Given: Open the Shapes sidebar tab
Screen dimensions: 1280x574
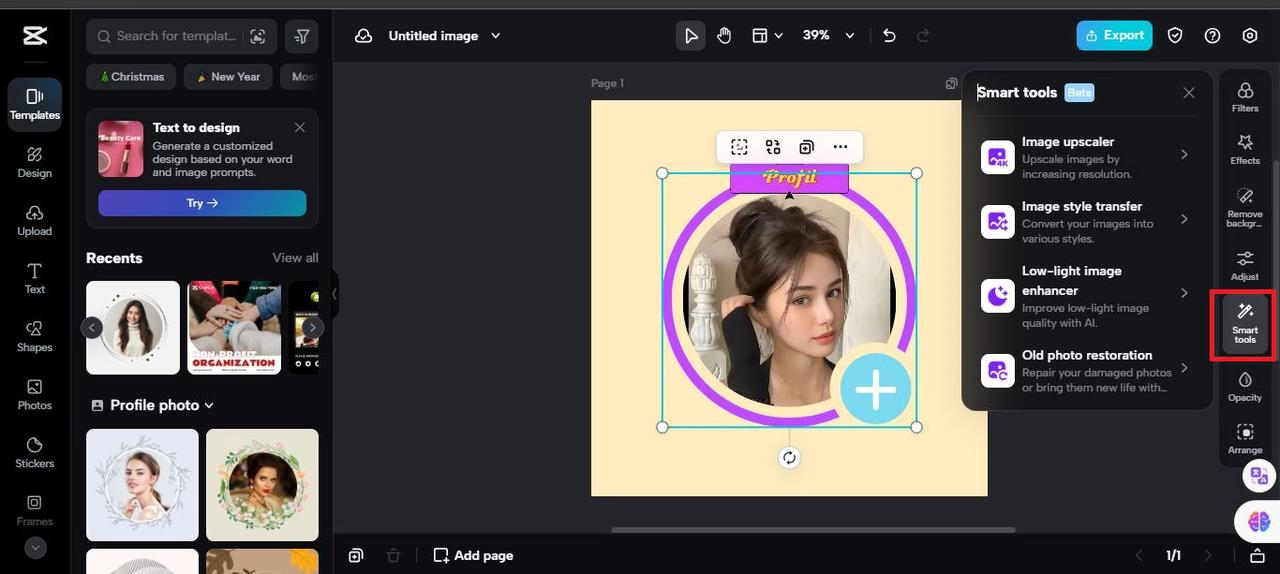Looking at the screenshot, I should tap(34, 336).
